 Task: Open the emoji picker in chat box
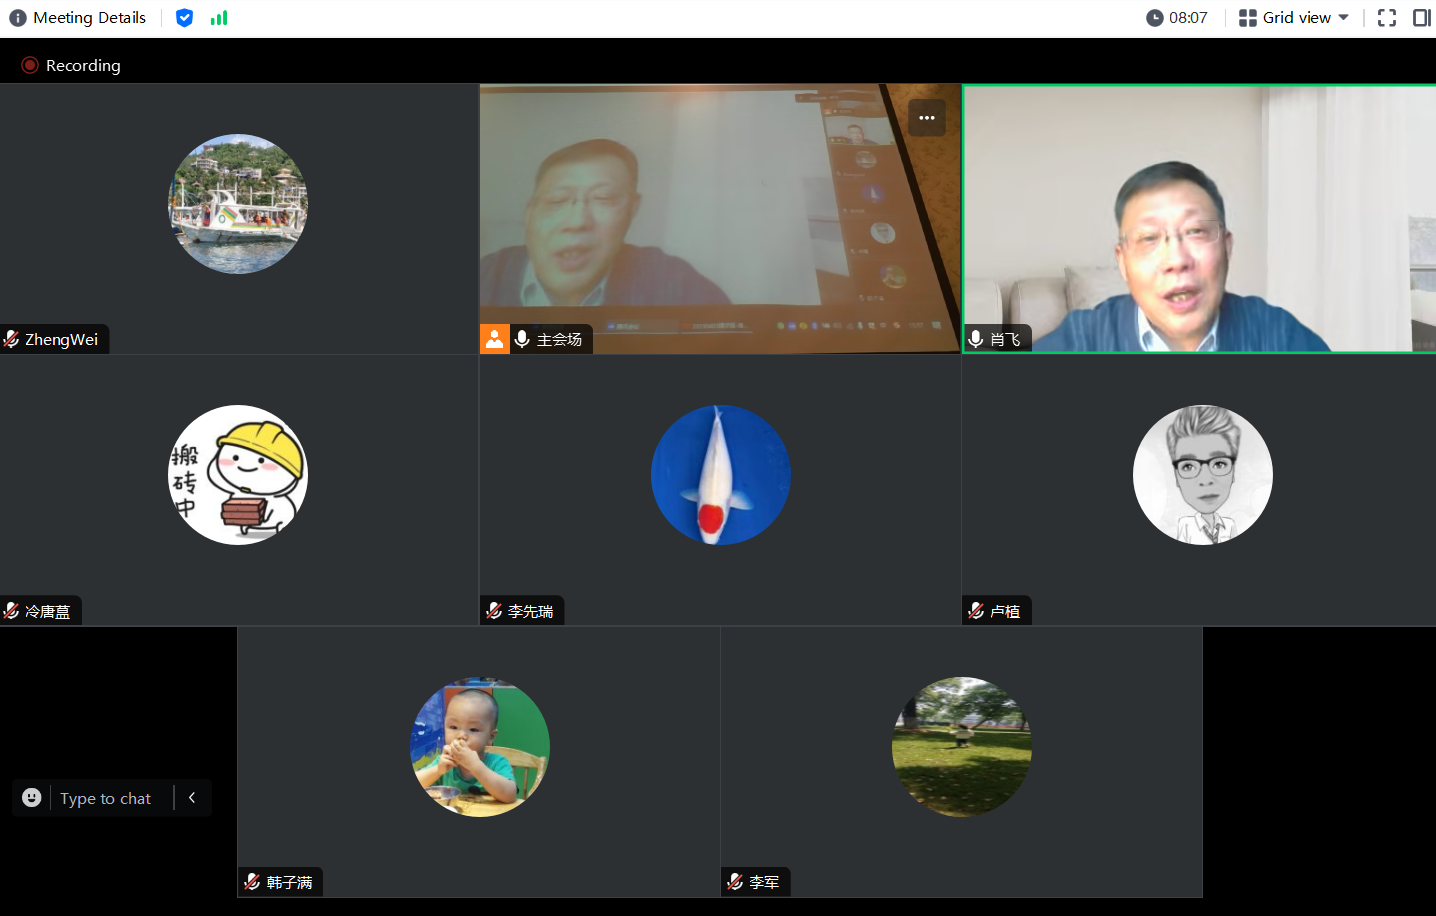32,798
